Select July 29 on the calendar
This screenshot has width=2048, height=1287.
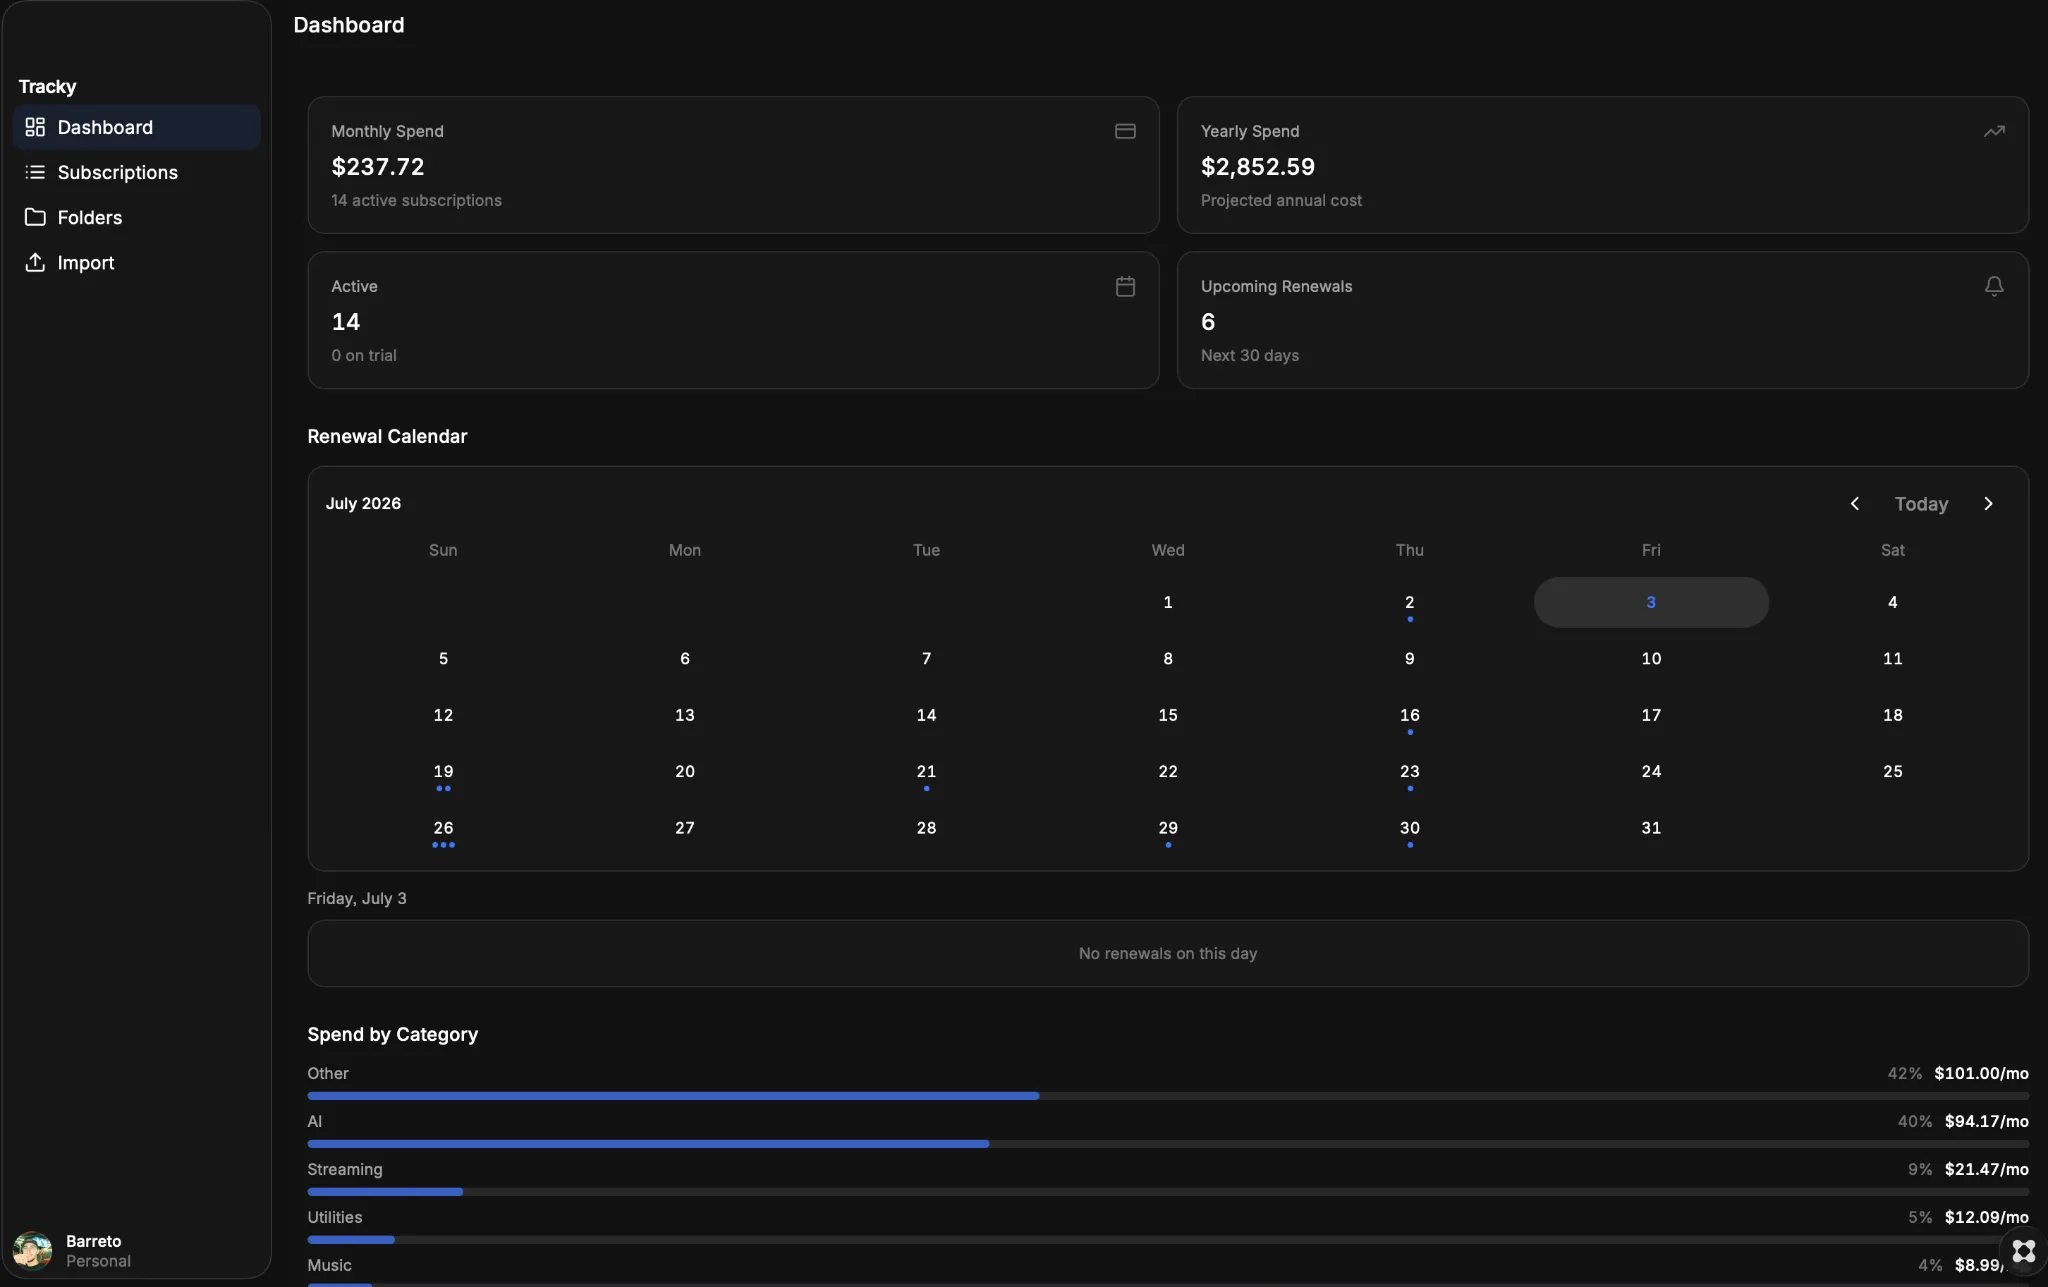coord(1168,828)
